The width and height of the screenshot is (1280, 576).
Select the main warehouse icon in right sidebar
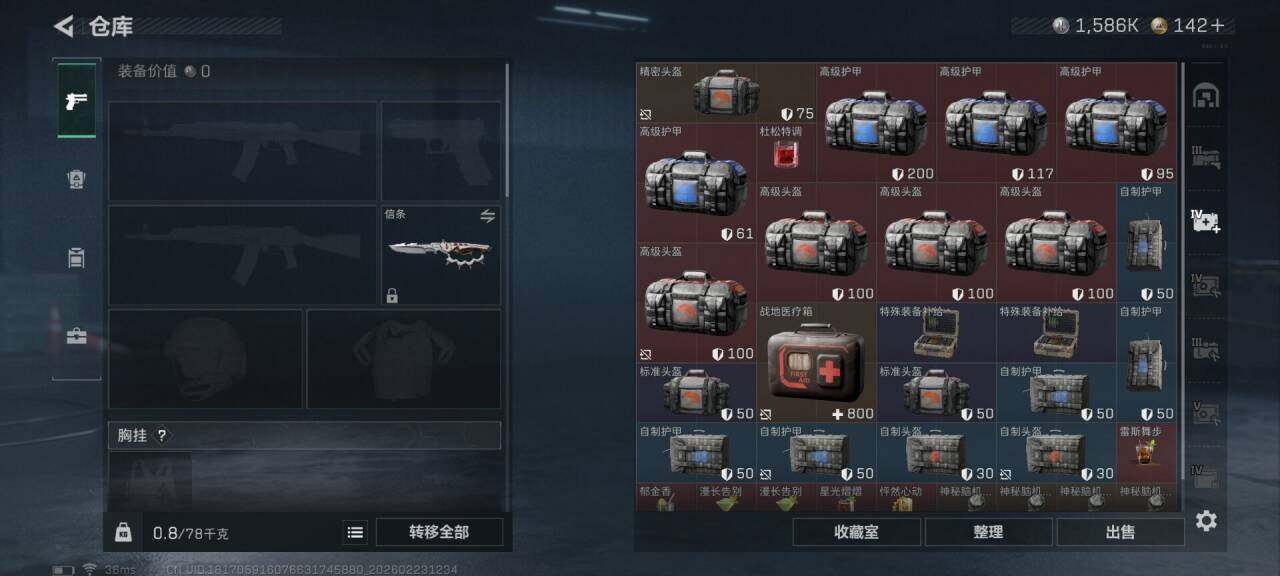1206,95
